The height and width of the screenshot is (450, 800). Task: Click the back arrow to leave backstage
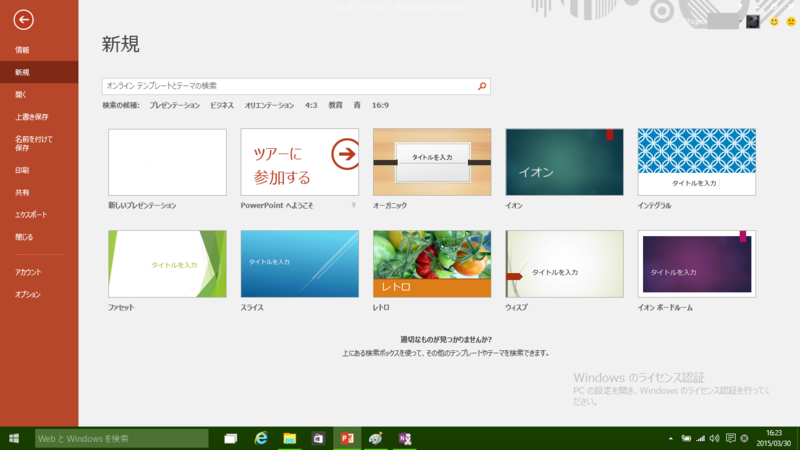click(23, 20)
